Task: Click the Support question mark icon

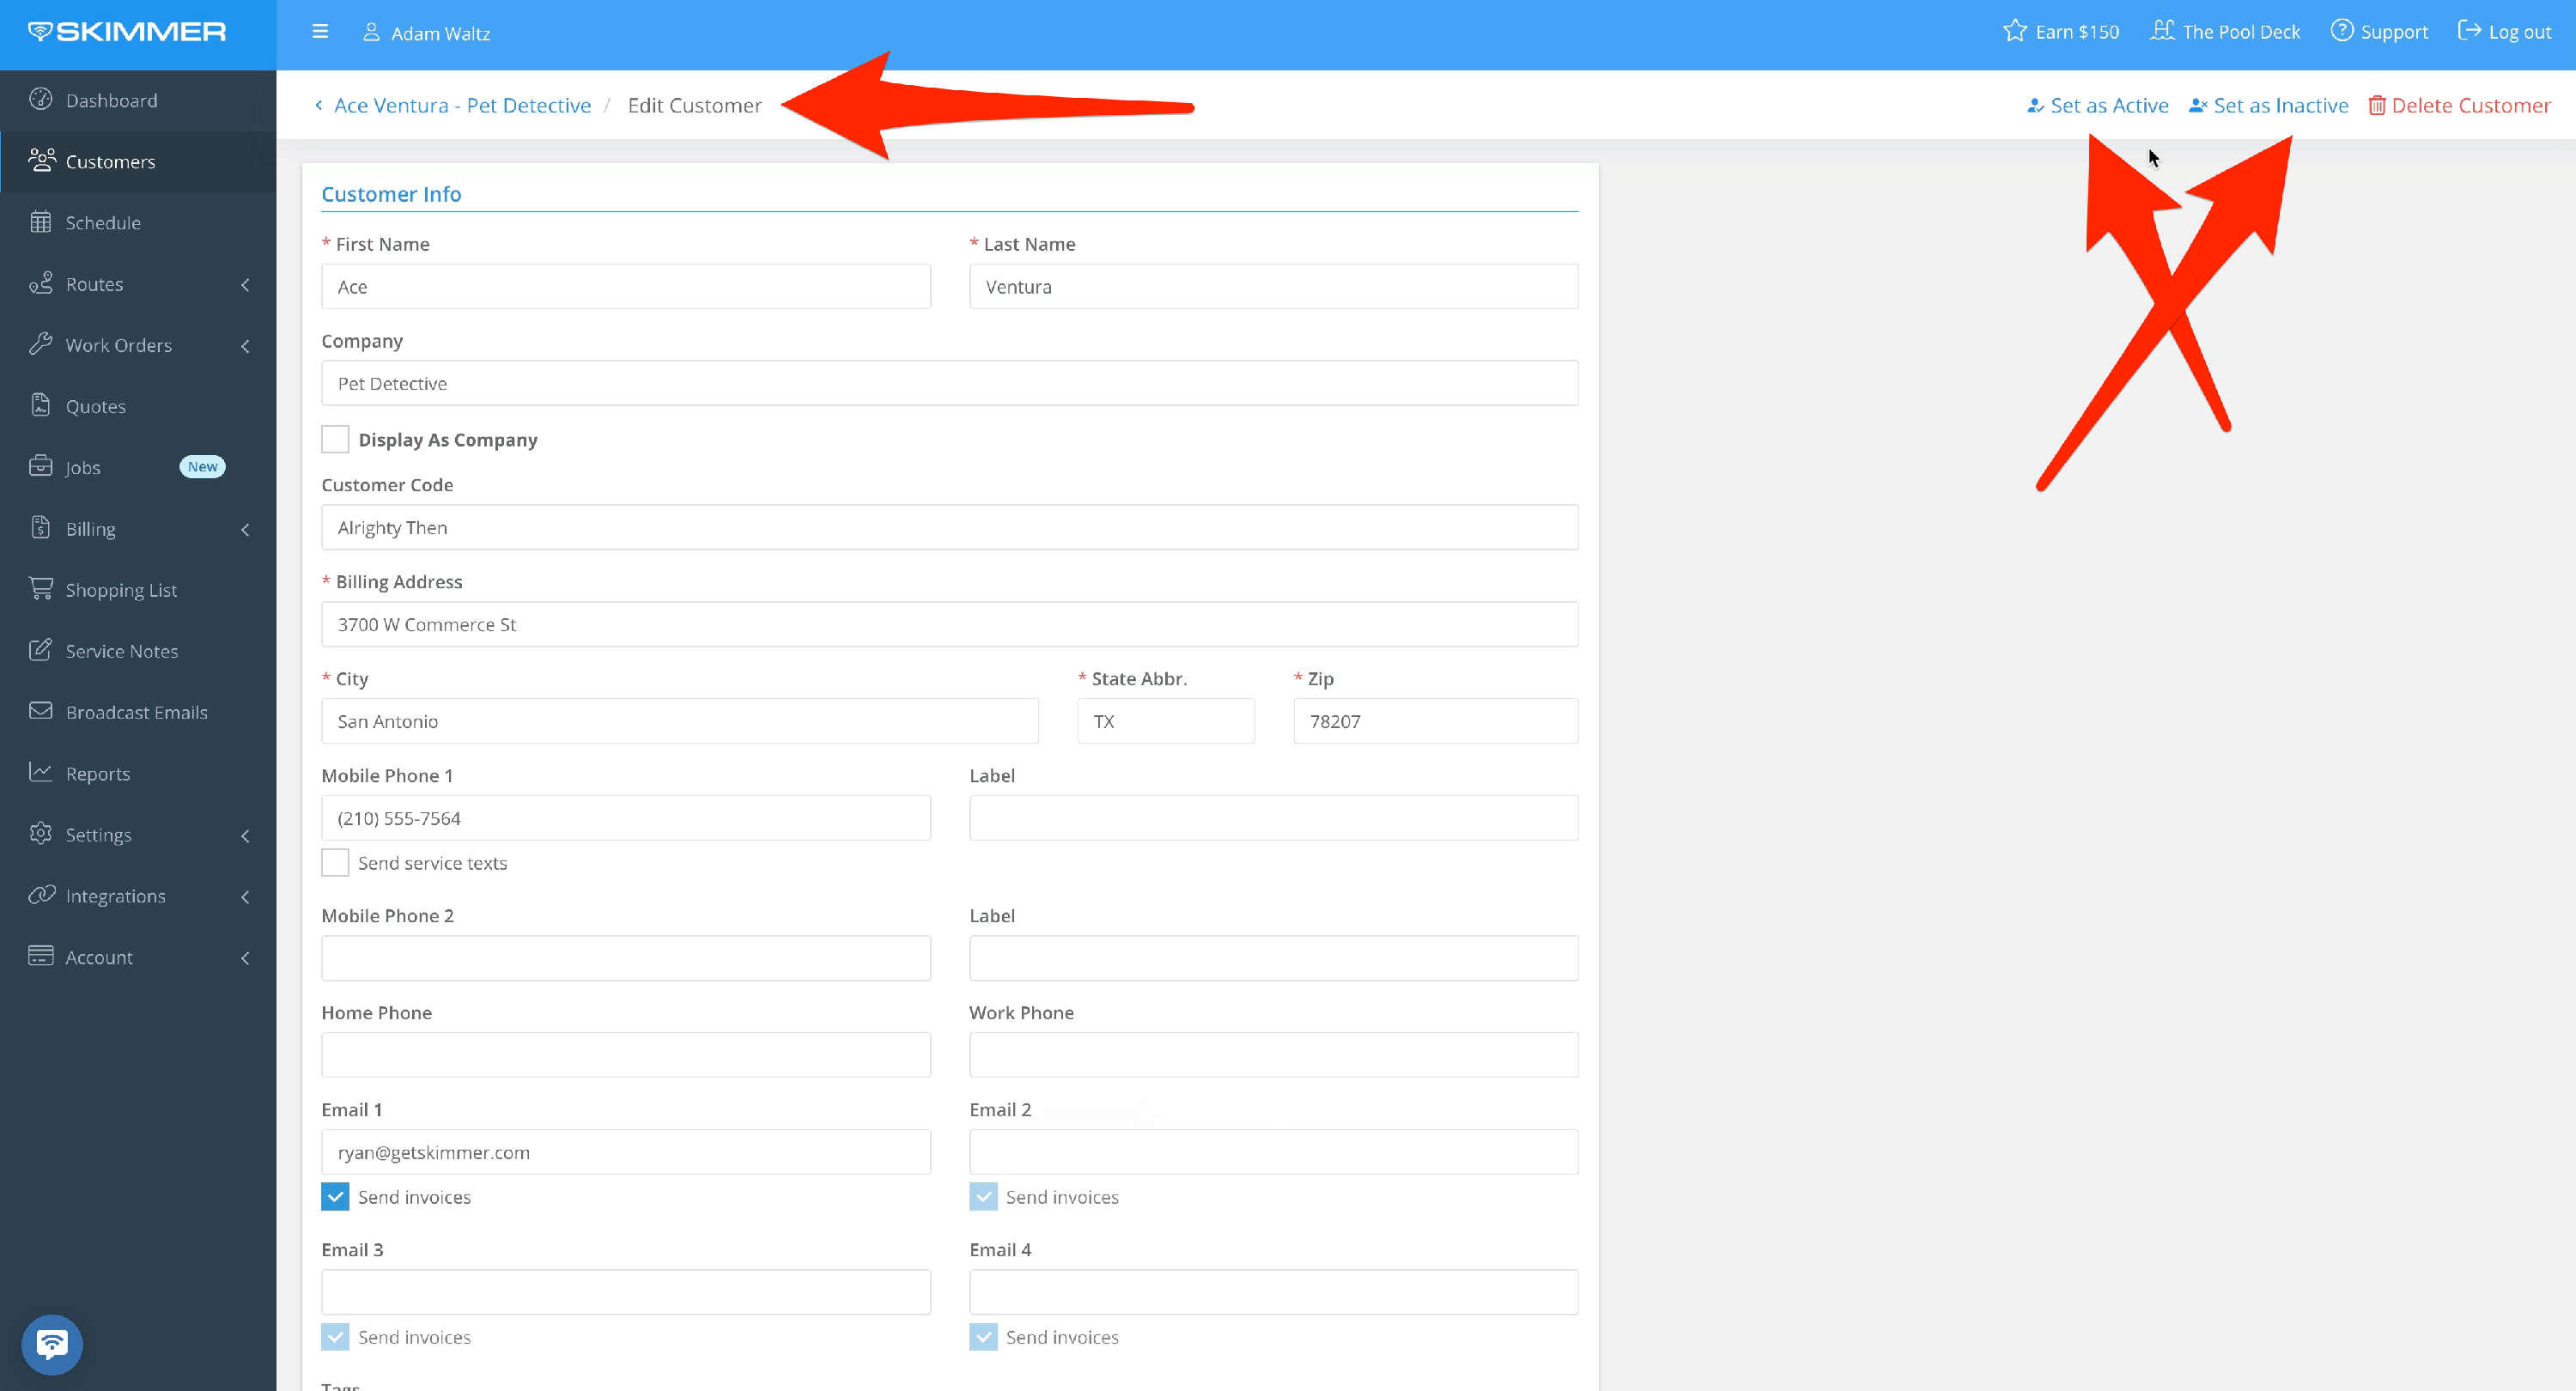Action: (2341, 31)
